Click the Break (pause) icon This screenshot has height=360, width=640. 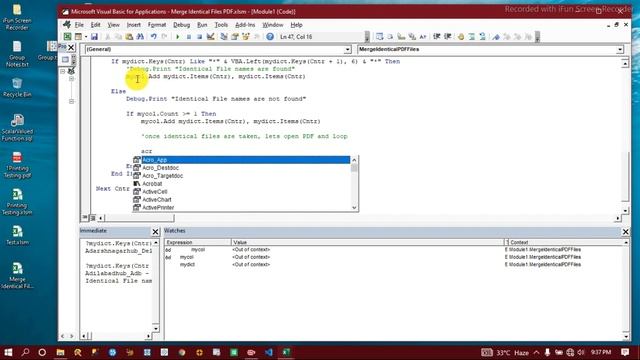pyautogui.click(x=189, y=37)
